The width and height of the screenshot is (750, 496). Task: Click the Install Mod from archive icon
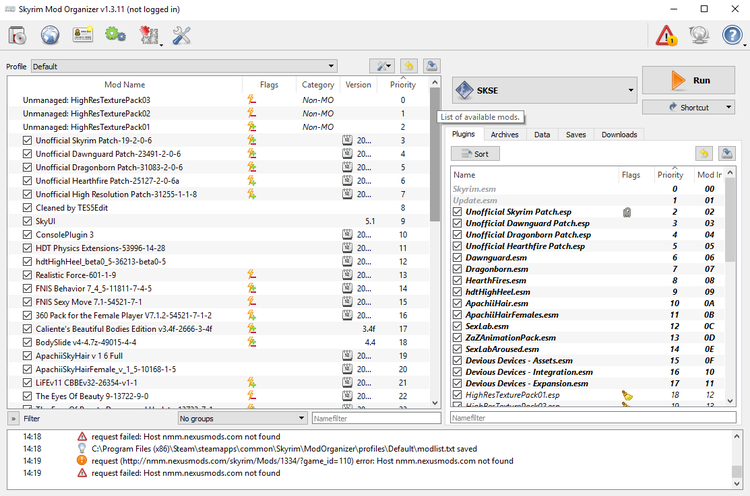[18, 35]
